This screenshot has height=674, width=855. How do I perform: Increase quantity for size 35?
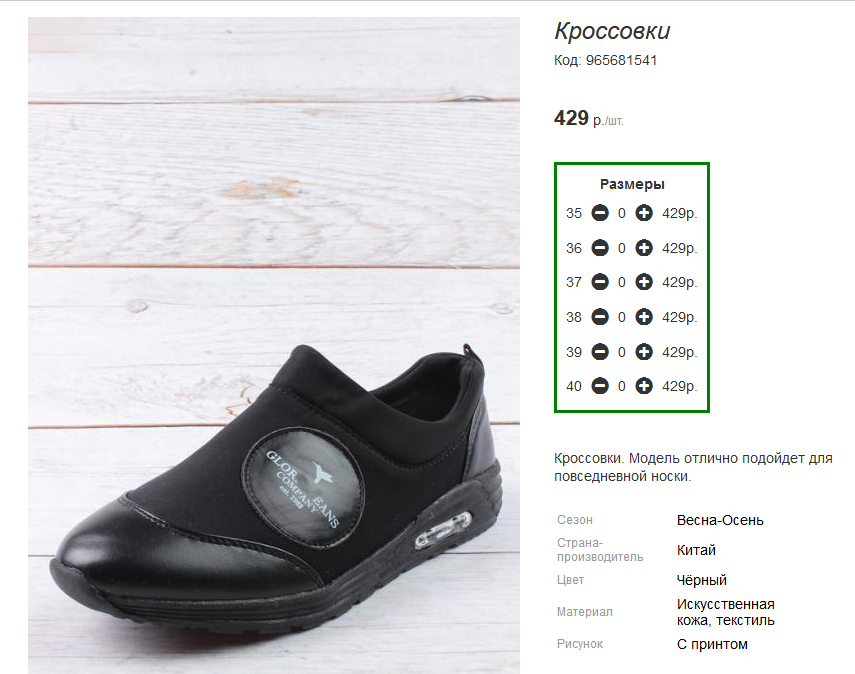(x=644, y=213)
